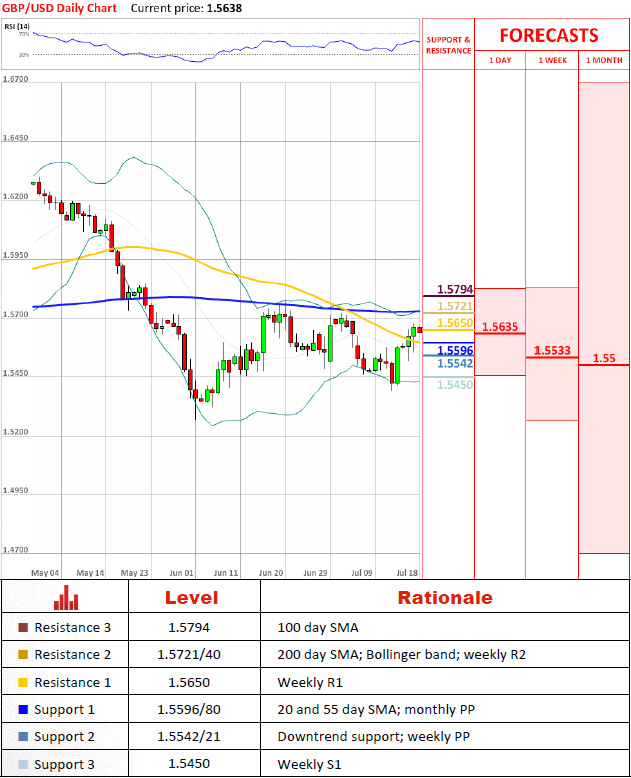
Task: Click the 1 day forecast value 1.5635
Action: click(500, 326)
